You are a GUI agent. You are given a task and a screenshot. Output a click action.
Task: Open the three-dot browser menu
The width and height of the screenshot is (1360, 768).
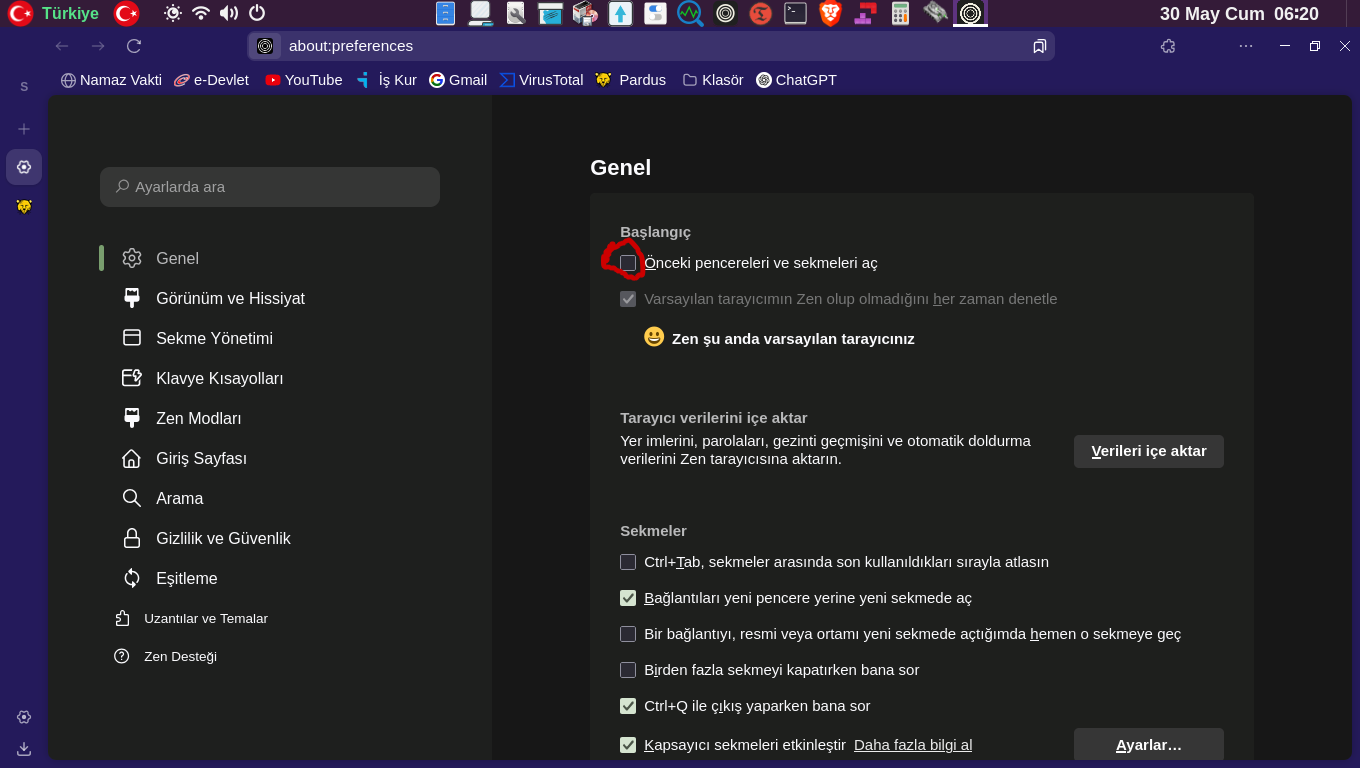click(x=1245, y=46)
